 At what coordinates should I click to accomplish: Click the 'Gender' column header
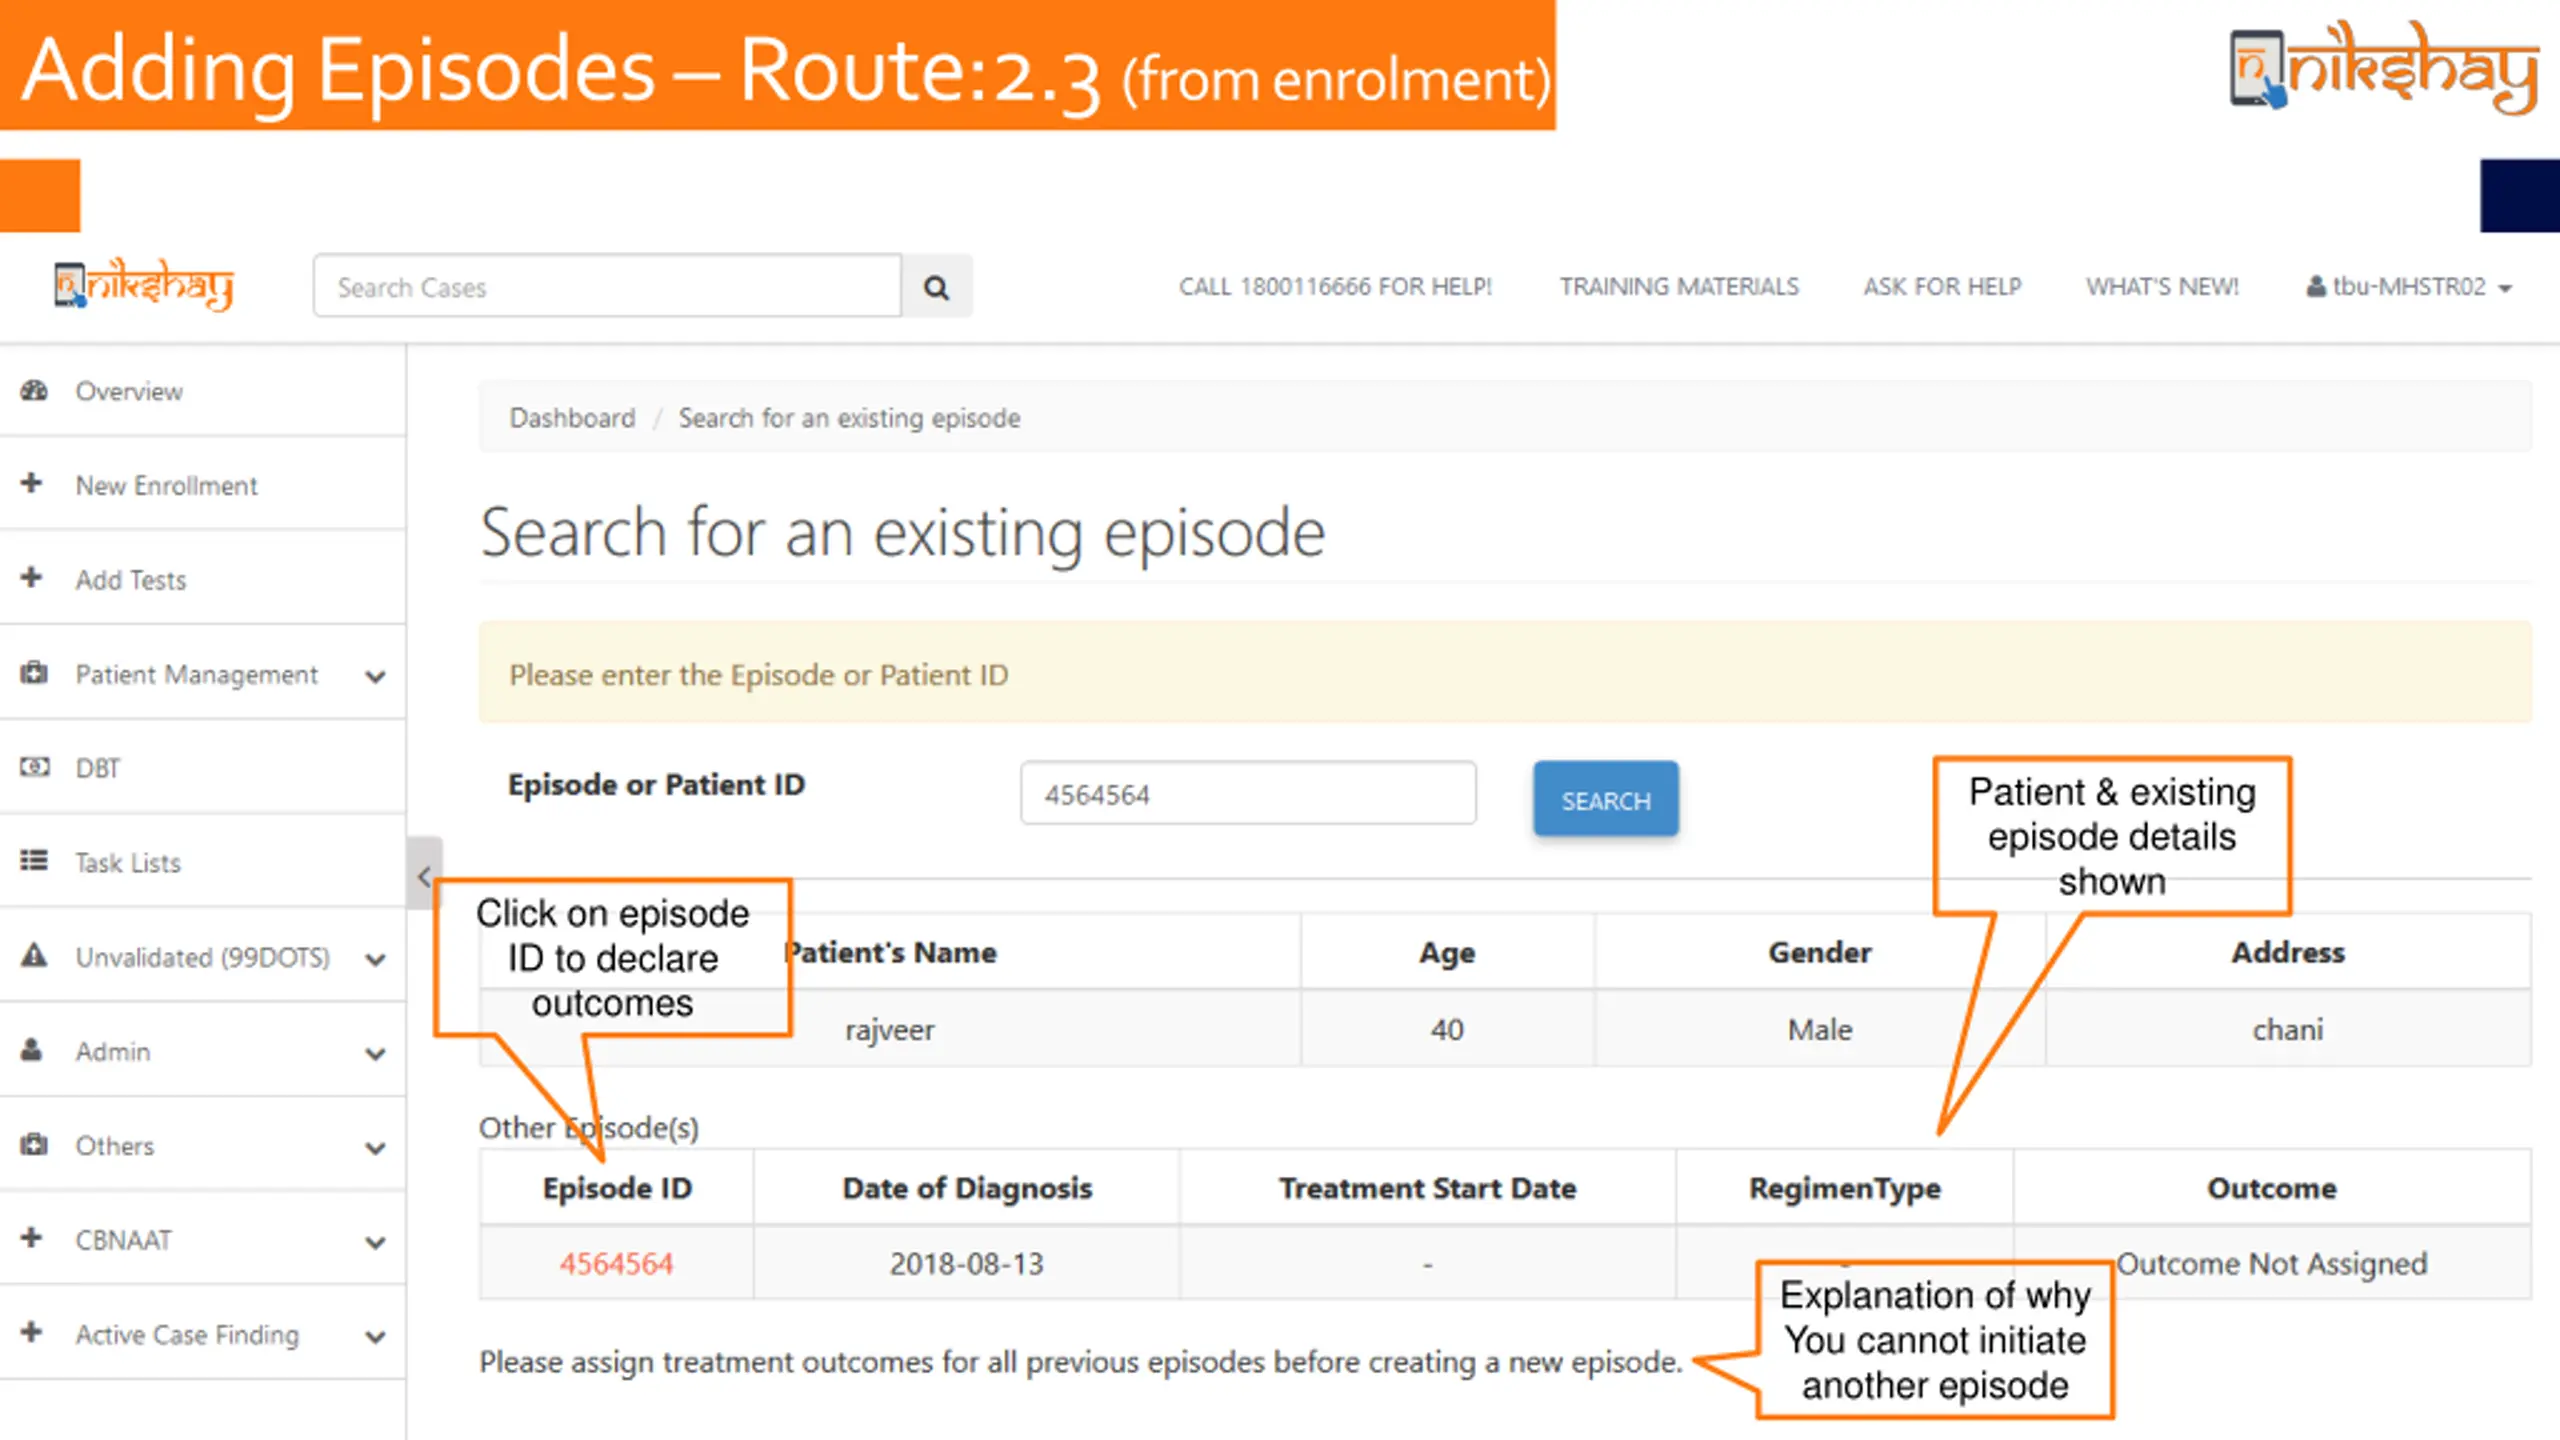tap(1820, 952)
